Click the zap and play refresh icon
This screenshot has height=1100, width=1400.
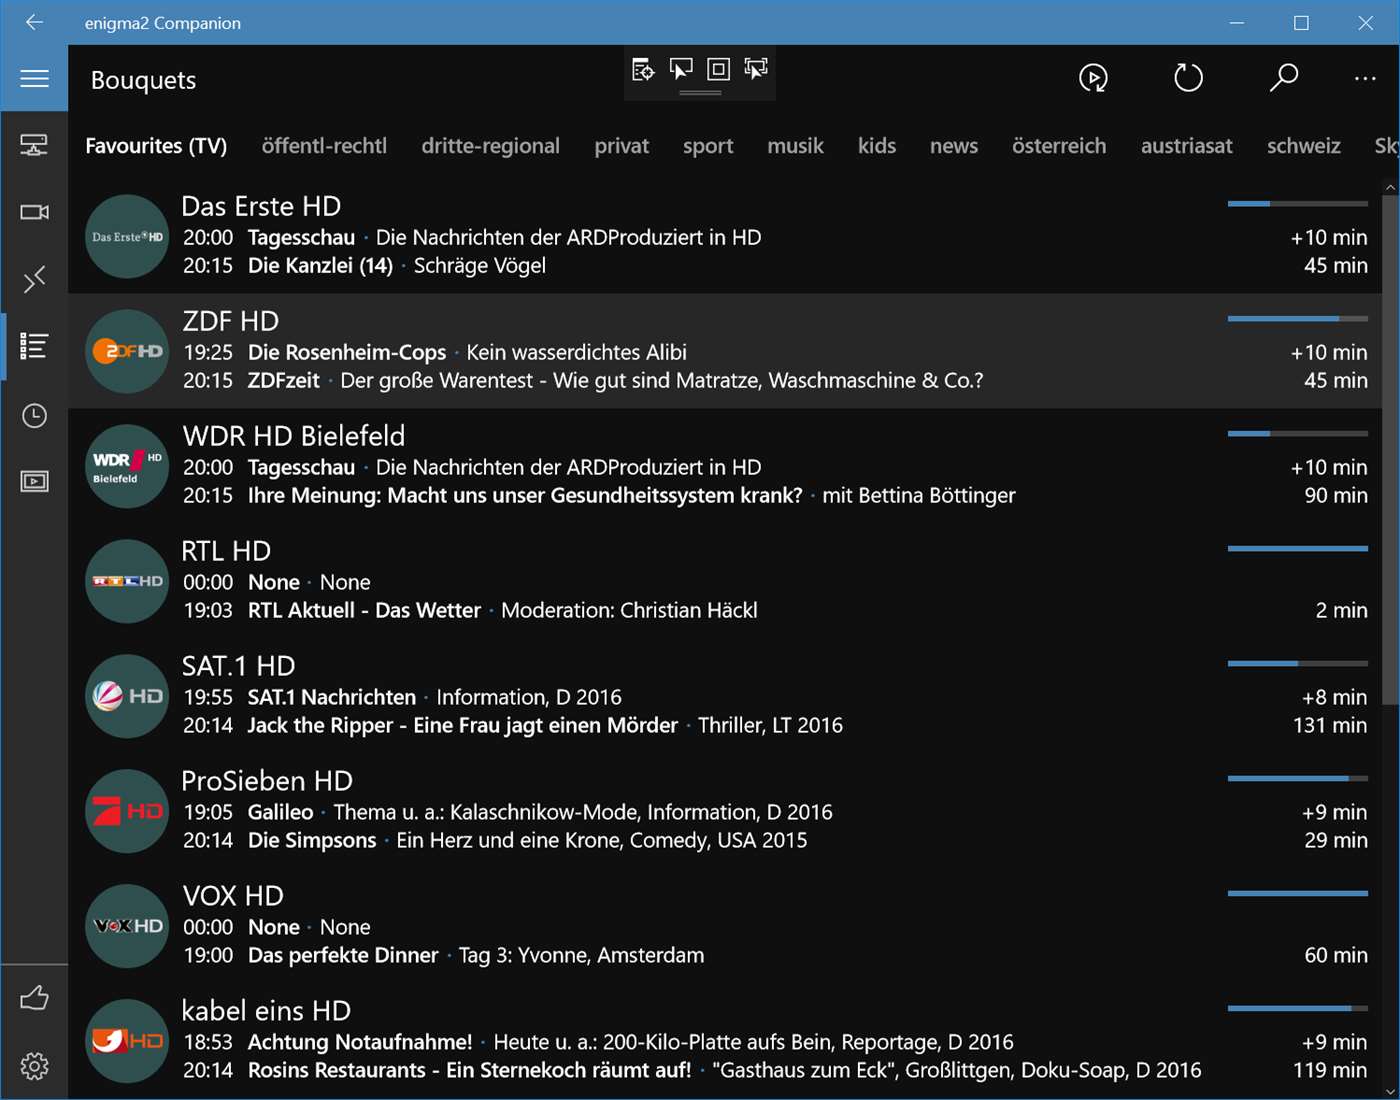[x=1093, y=78]
